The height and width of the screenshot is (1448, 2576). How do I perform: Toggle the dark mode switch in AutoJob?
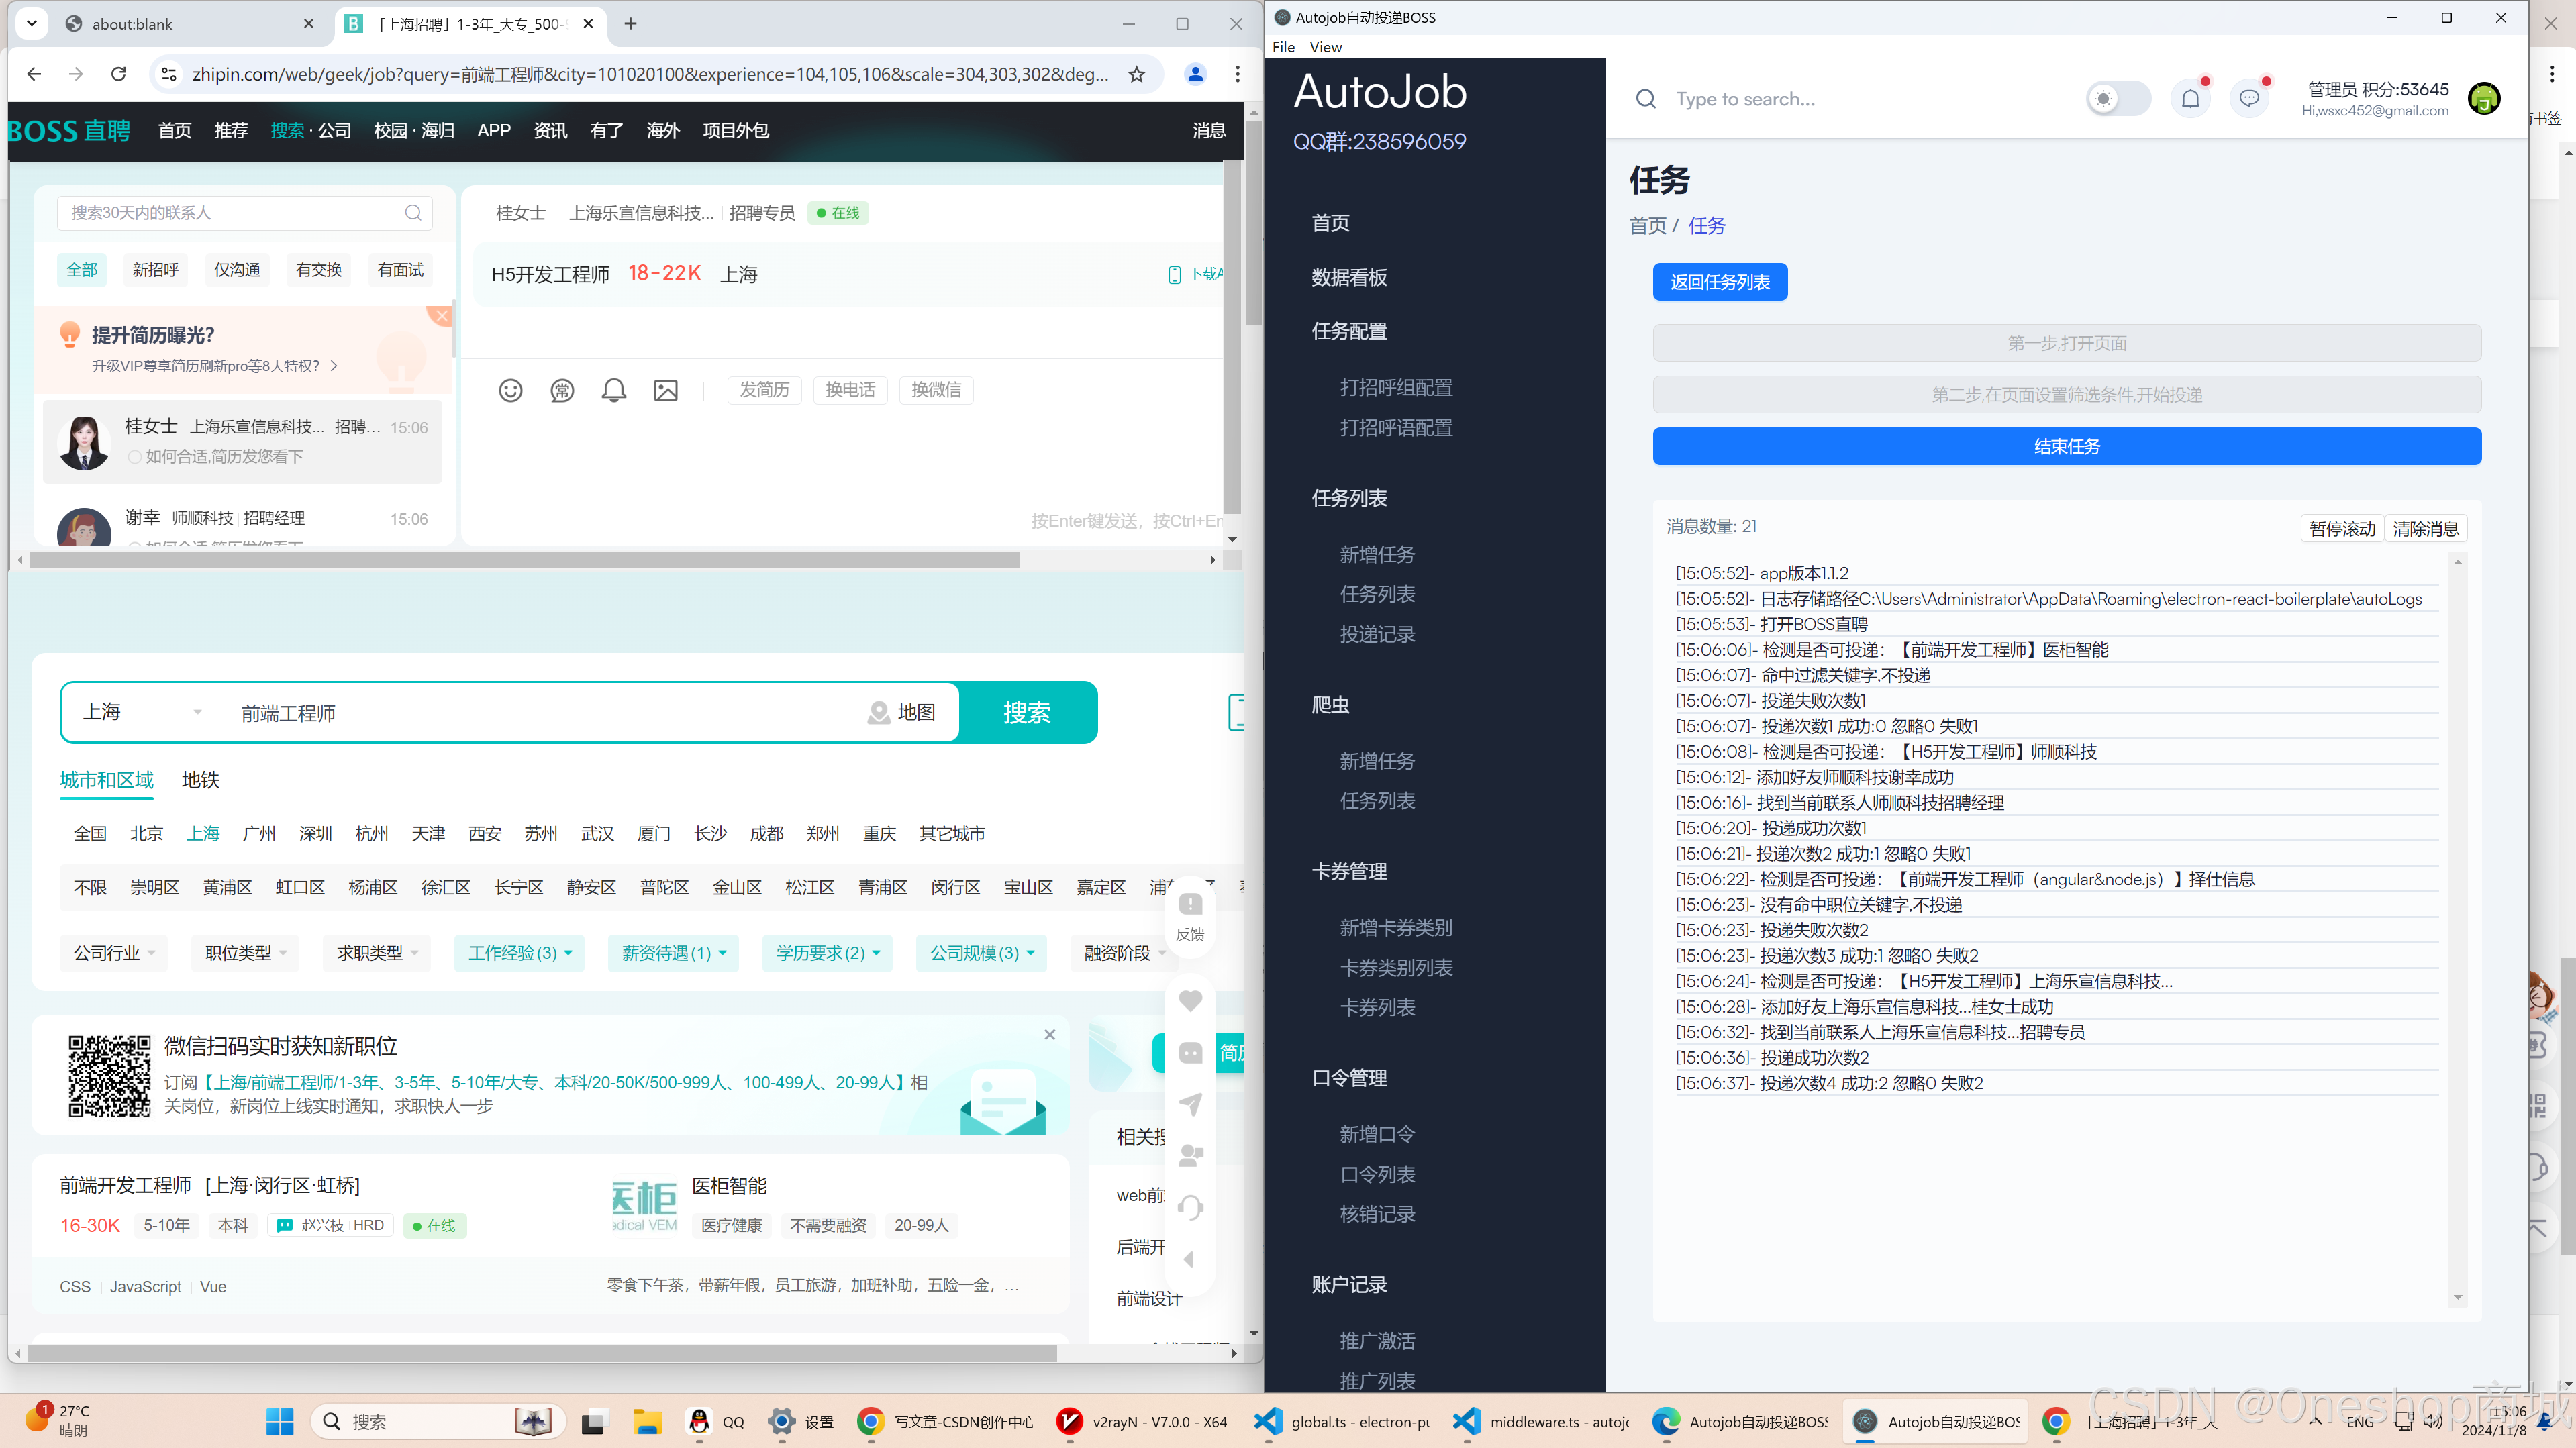coord(2118,99)
